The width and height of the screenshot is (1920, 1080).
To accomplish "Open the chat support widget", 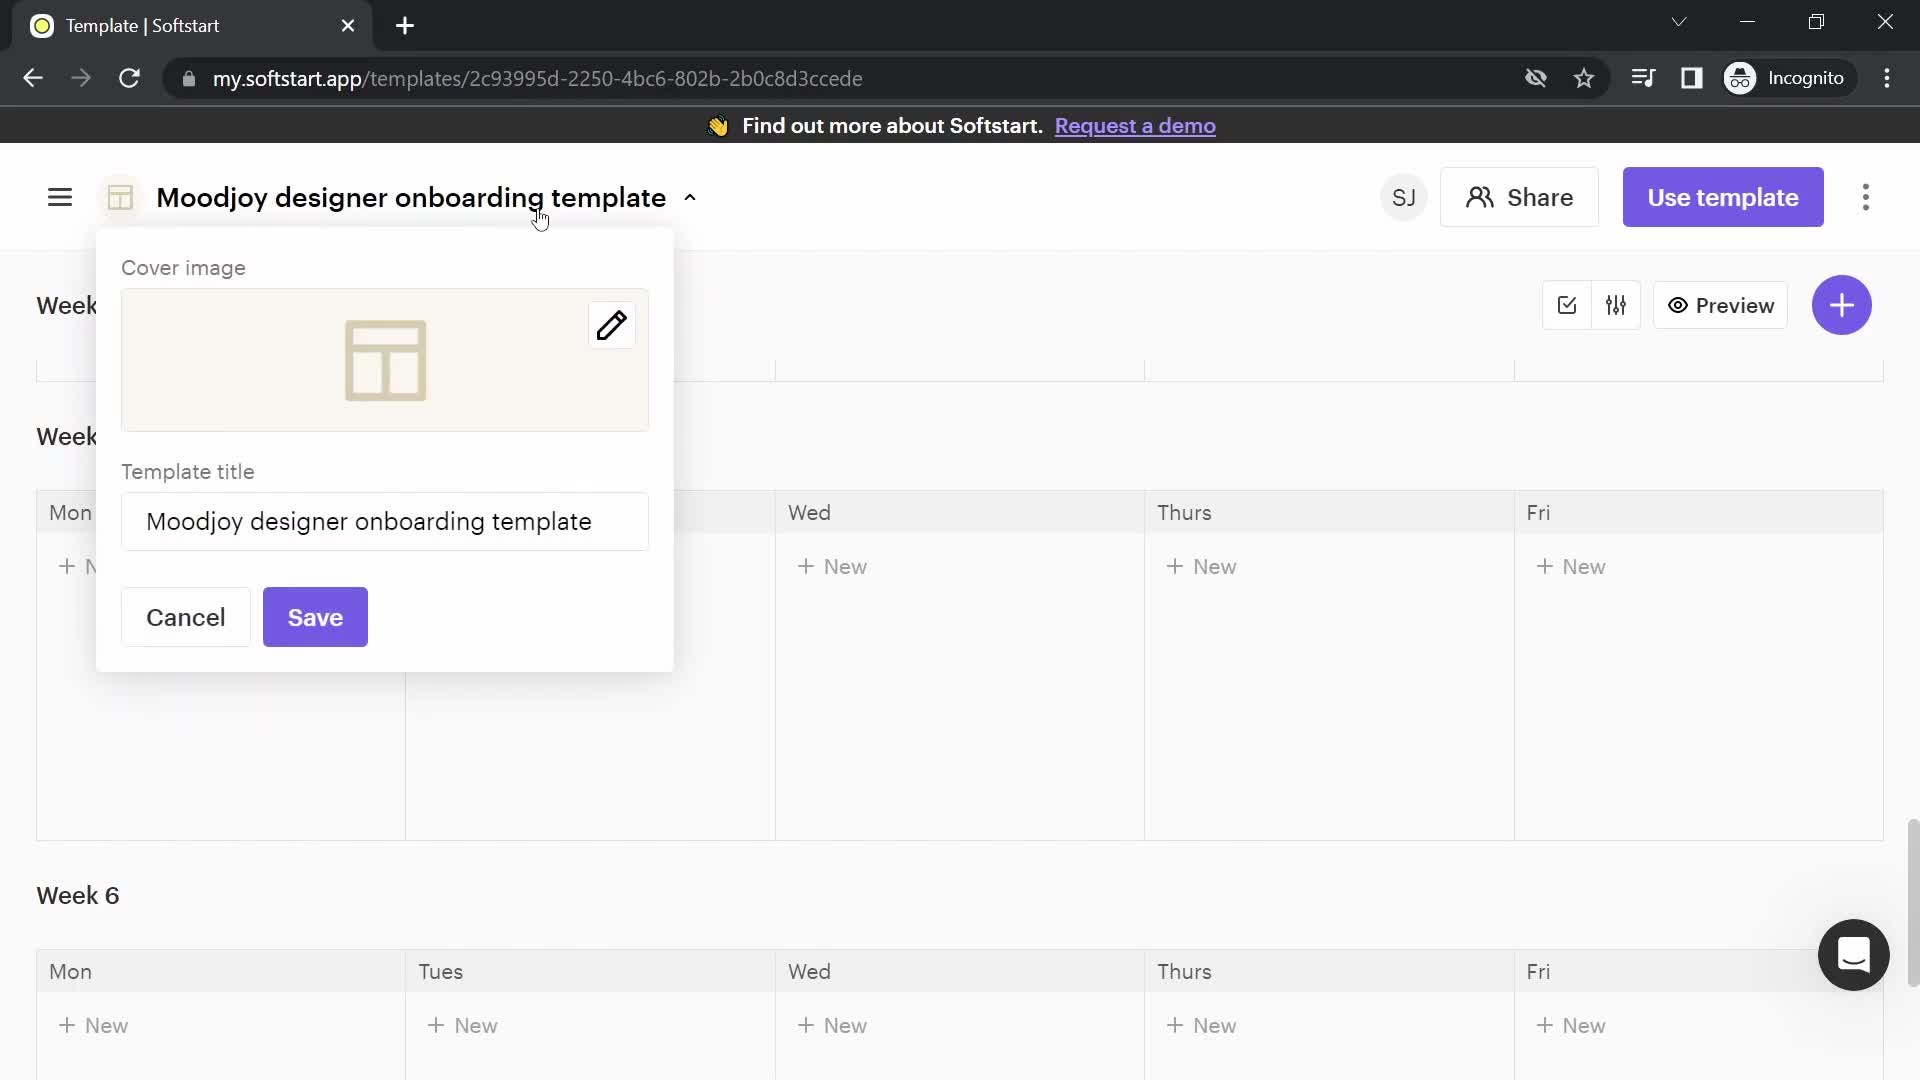I will pos(1853,955).
